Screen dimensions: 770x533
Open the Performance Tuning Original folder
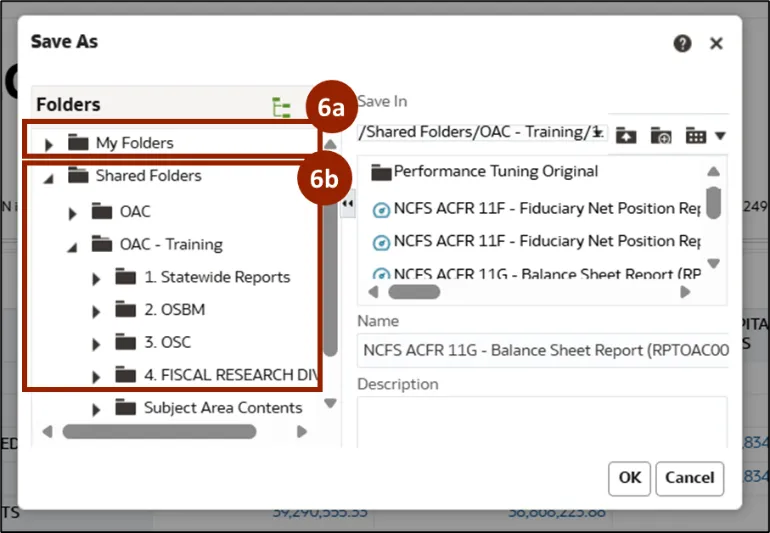[495, 171]
